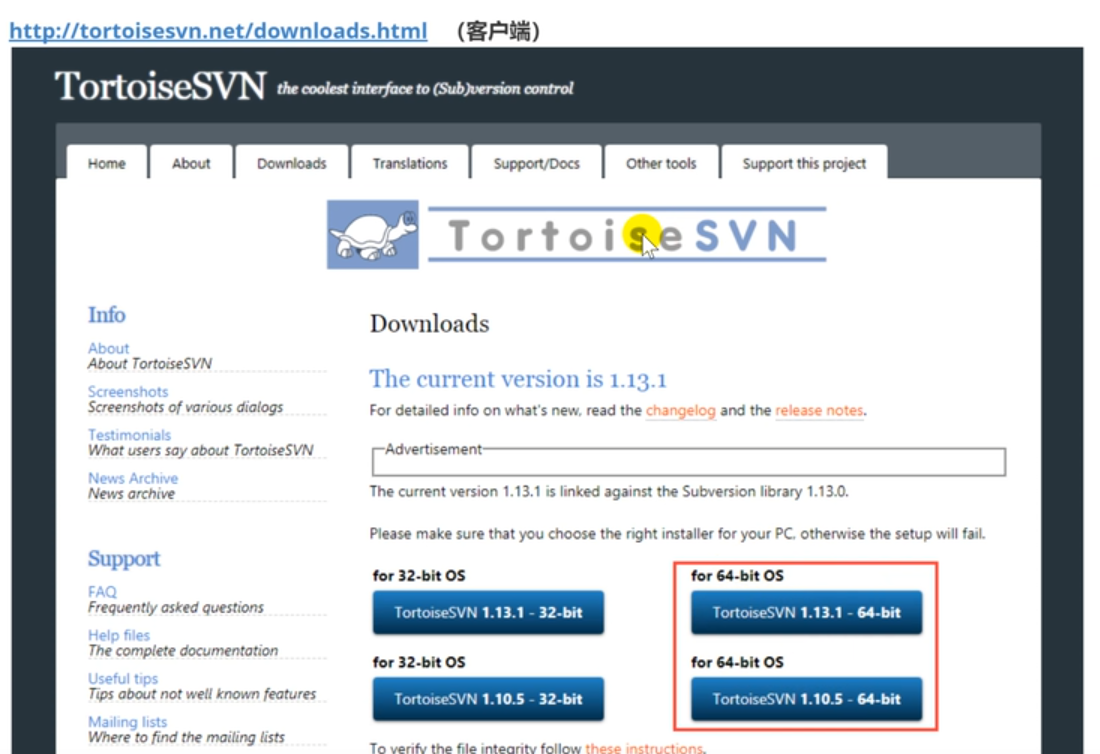This screenshot has height=754, width=1100.
Task: Open the Other tools tab
Action: 662,163
